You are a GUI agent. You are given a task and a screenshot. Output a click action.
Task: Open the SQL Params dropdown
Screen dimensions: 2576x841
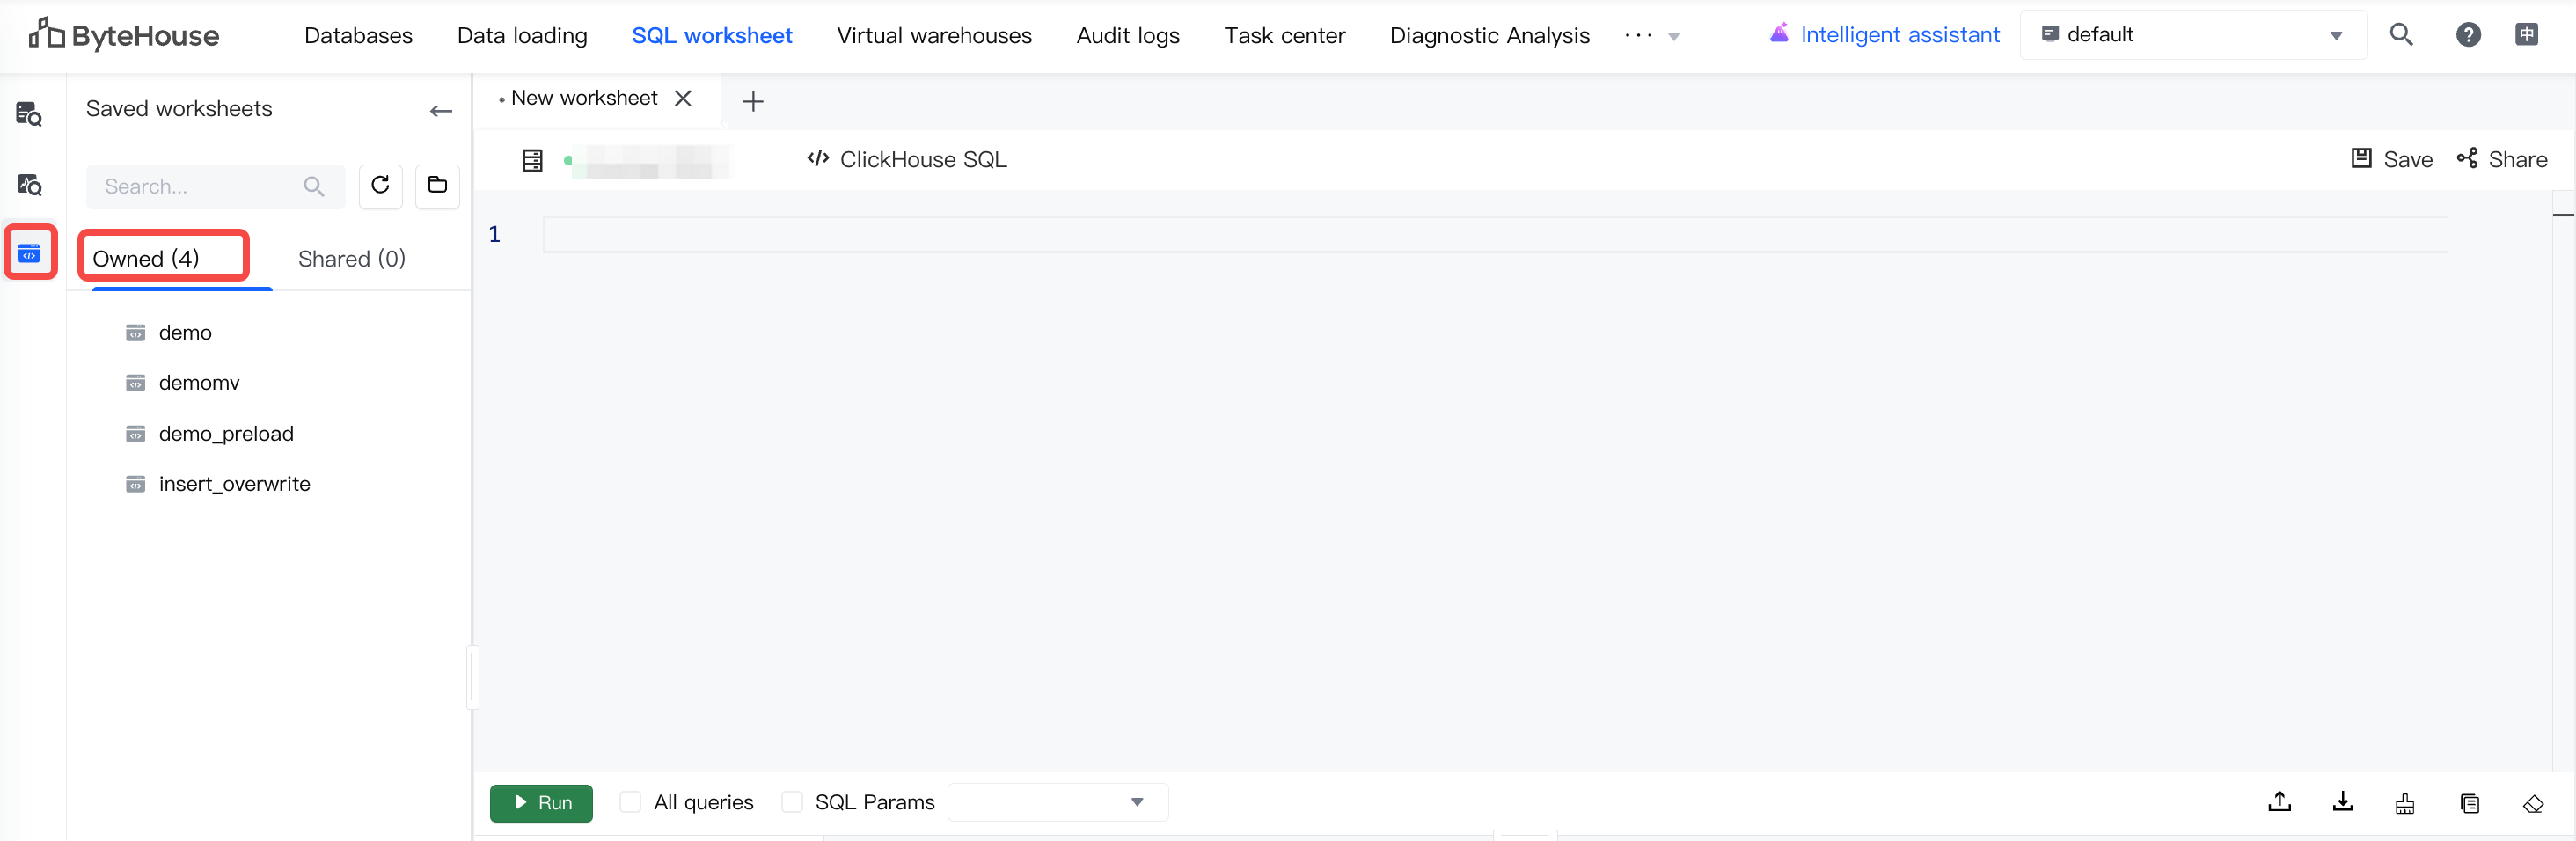1057,802
